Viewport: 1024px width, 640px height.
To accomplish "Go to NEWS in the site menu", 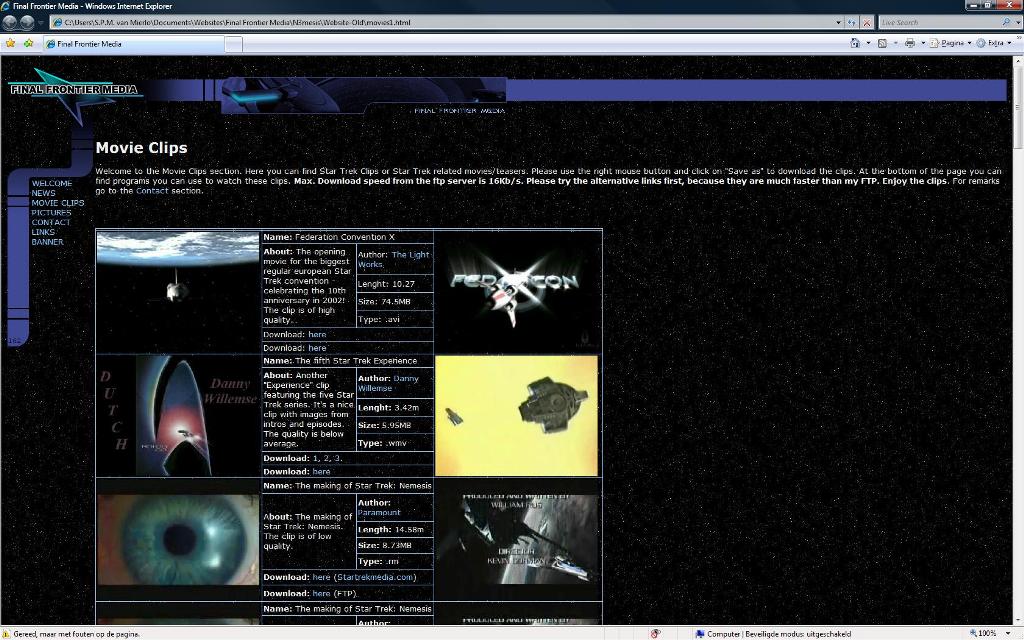I will pos(43,193).
